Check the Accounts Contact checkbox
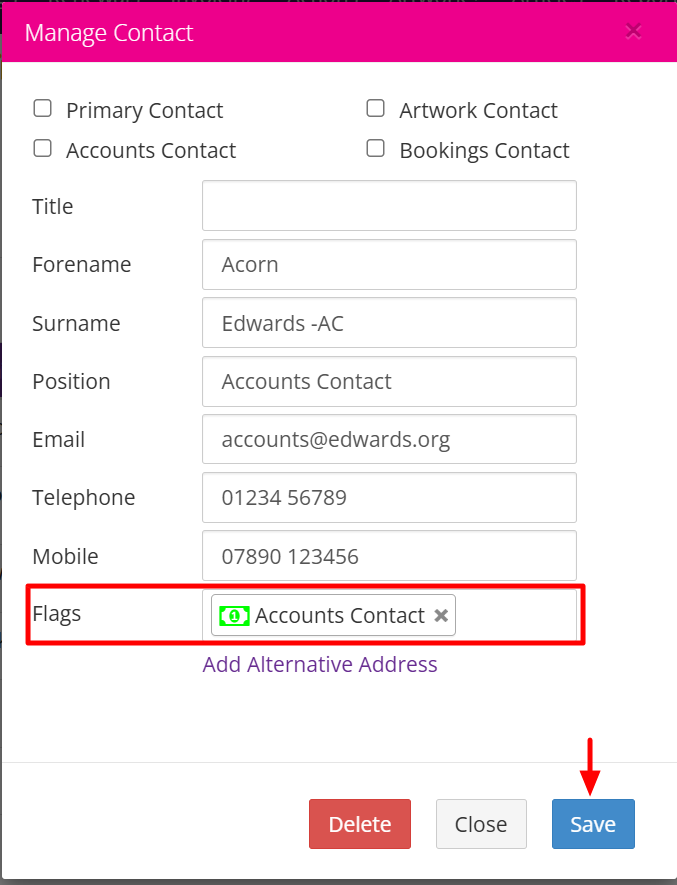Viewport: 677px width, 885px height. tap(42, 149)
